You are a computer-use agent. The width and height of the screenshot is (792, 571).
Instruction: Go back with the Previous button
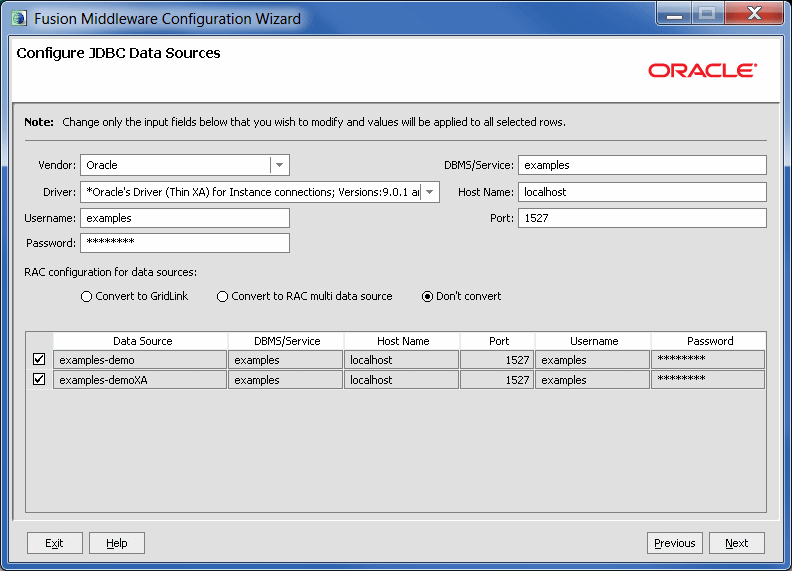coord(675,543)
